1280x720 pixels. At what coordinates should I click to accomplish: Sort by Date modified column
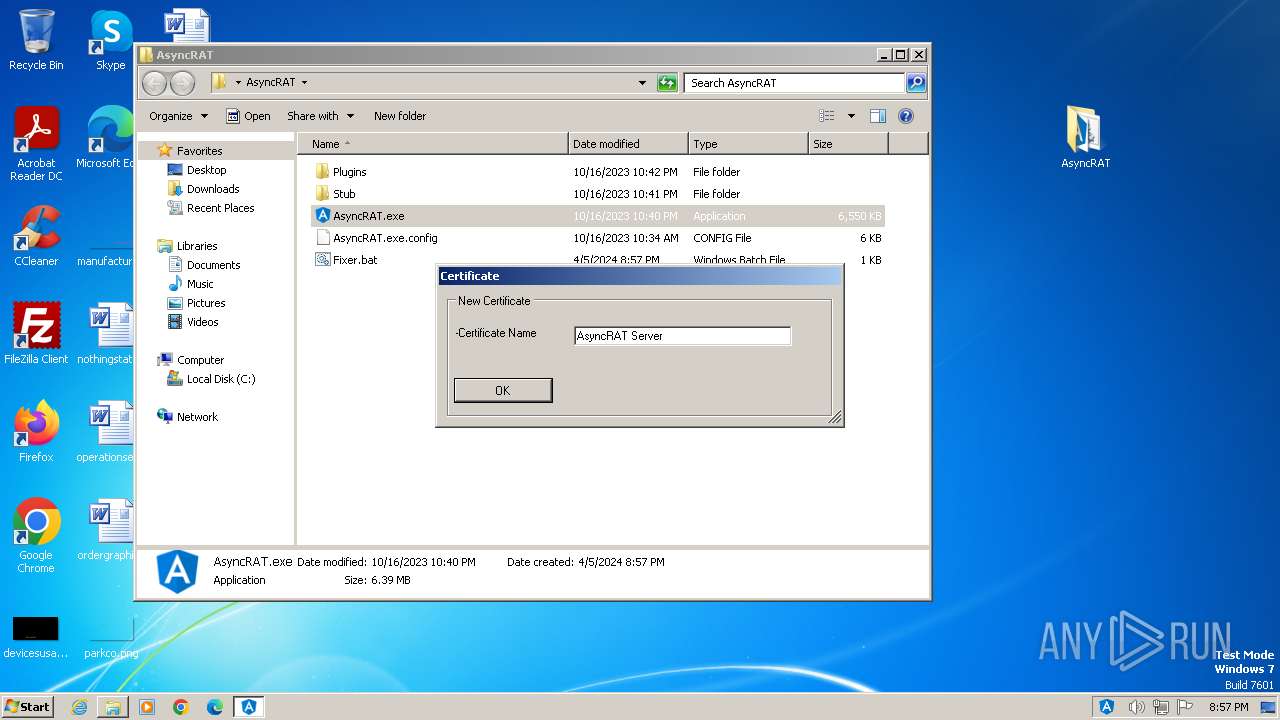tap(628, 144)
